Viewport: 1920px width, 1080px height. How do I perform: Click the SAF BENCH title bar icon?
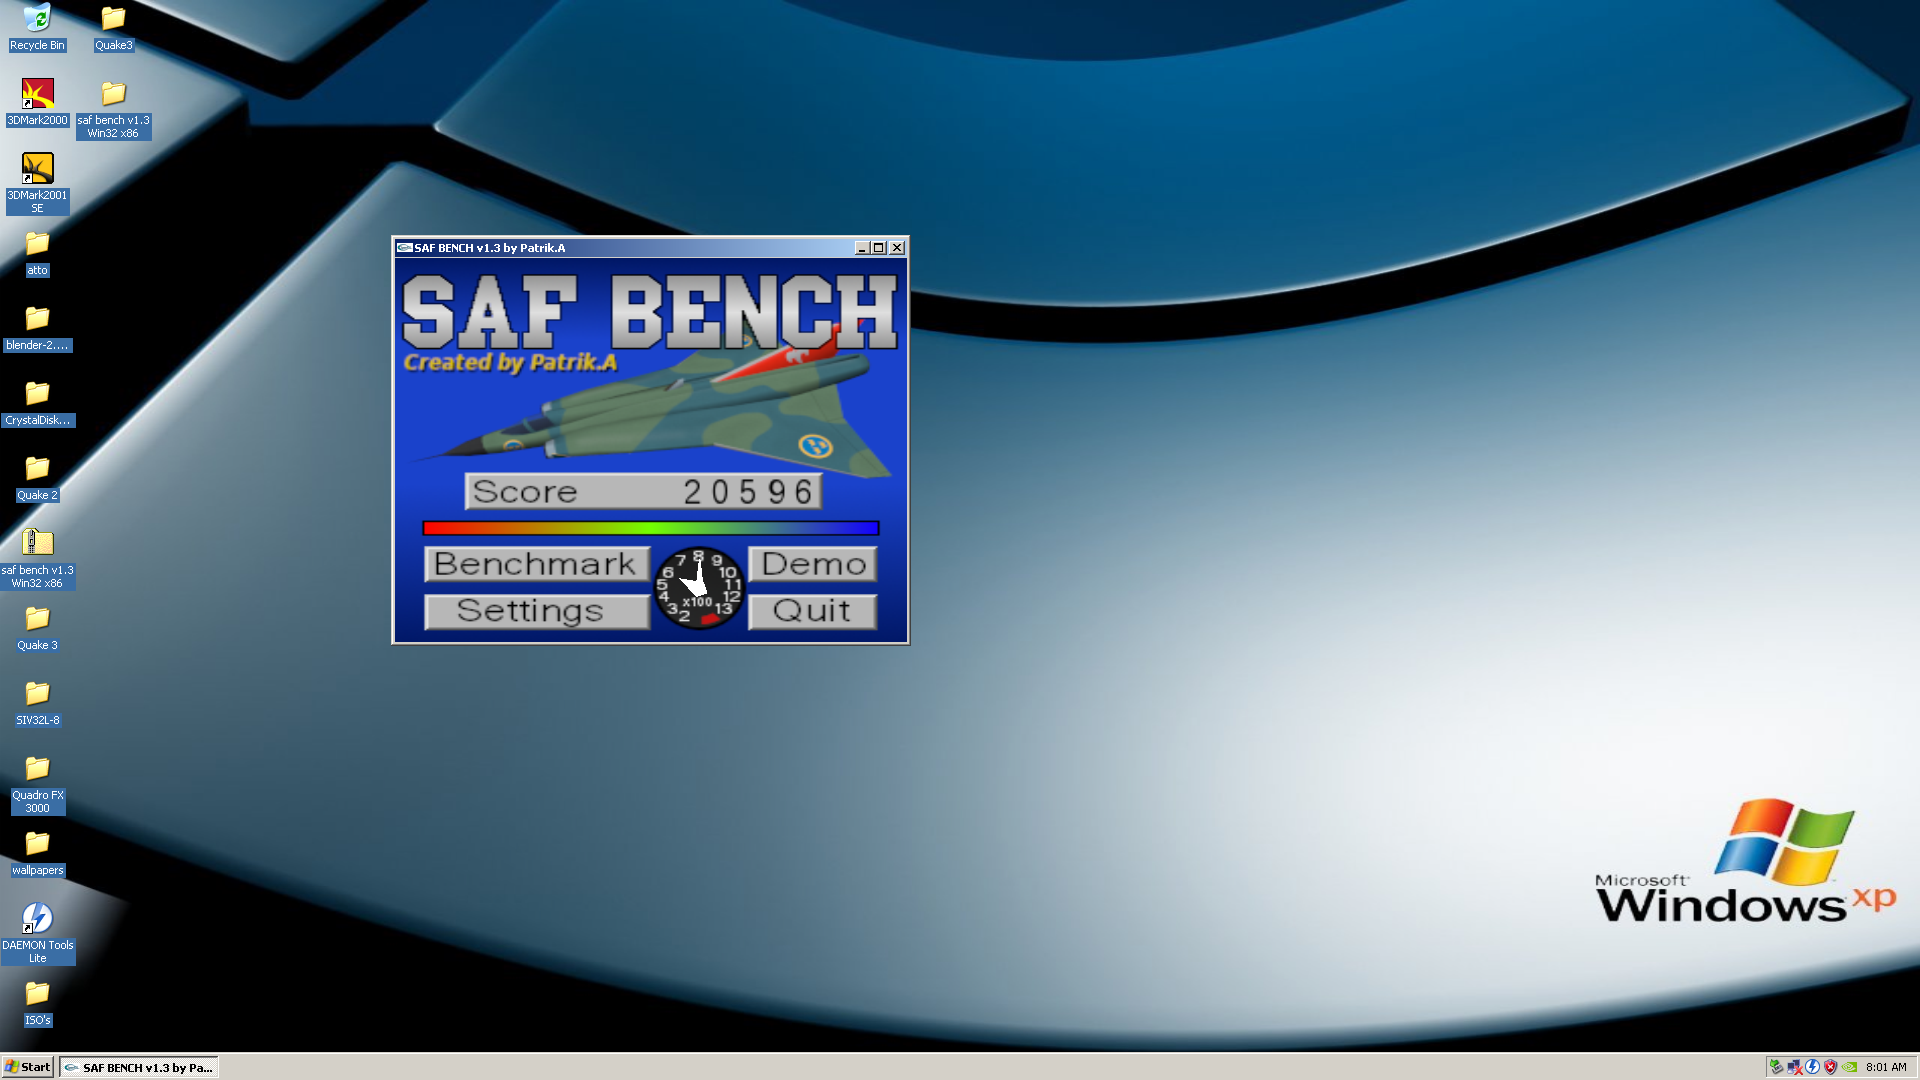(404, 248)
